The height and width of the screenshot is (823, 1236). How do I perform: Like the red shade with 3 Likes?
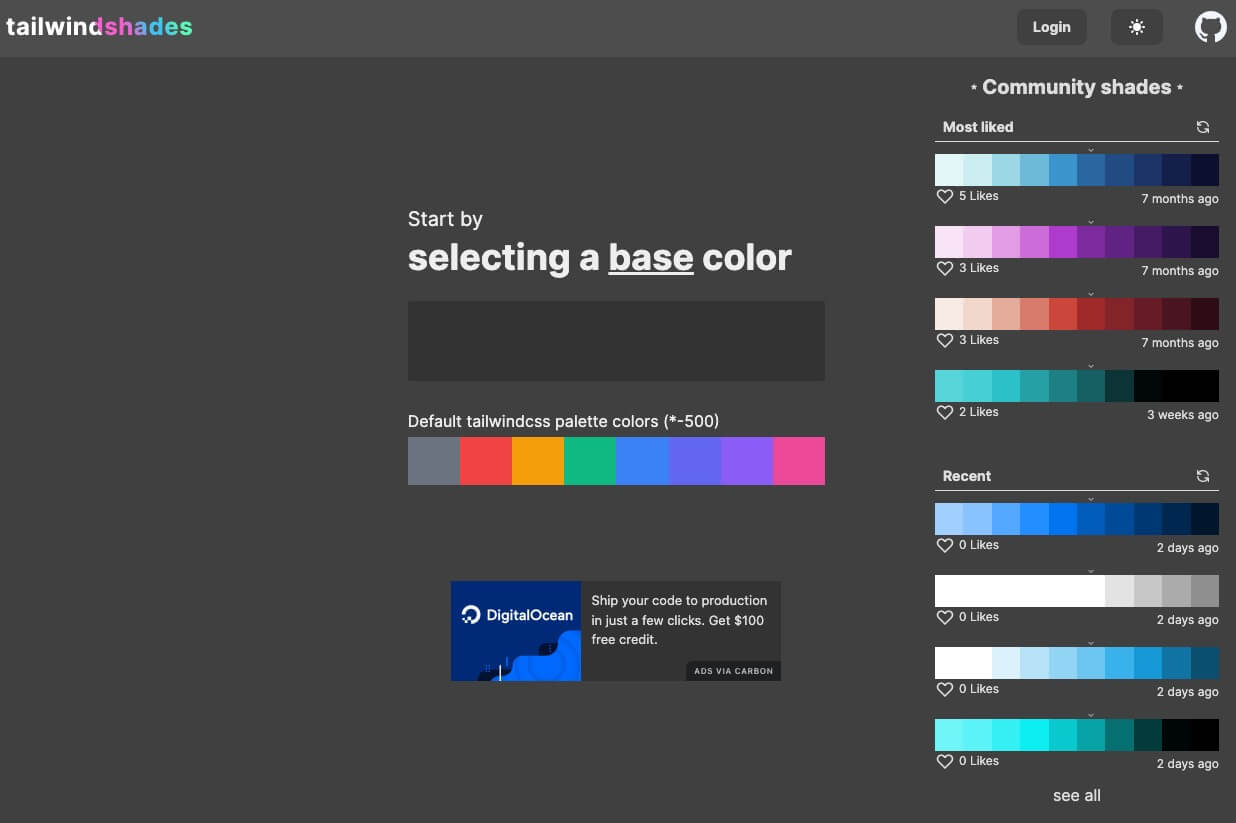point(945,341)
